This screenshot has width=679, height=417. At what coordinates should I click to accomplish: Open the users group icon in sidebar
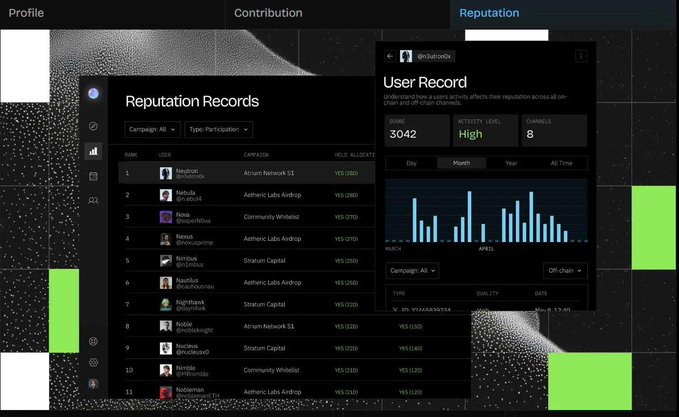[x=93, y=200]
